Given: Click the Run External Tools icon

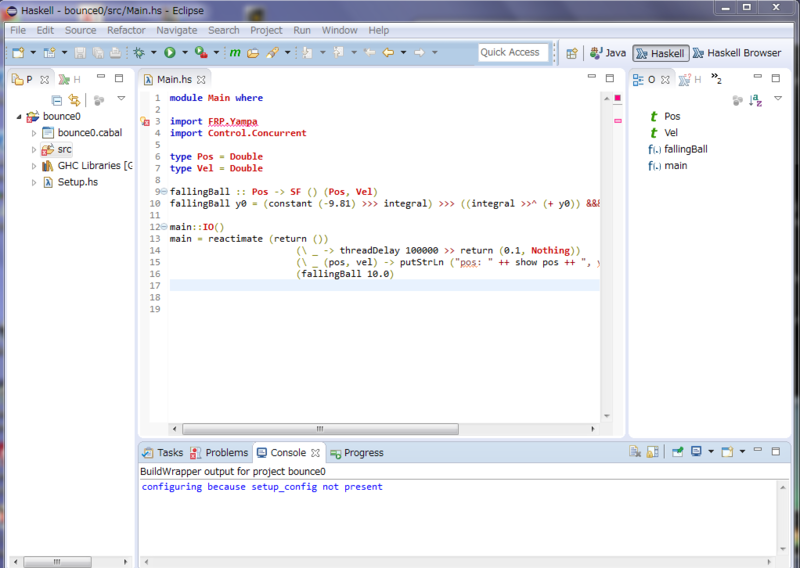Looking at the screenshot, I should click(x=201, y=53).
